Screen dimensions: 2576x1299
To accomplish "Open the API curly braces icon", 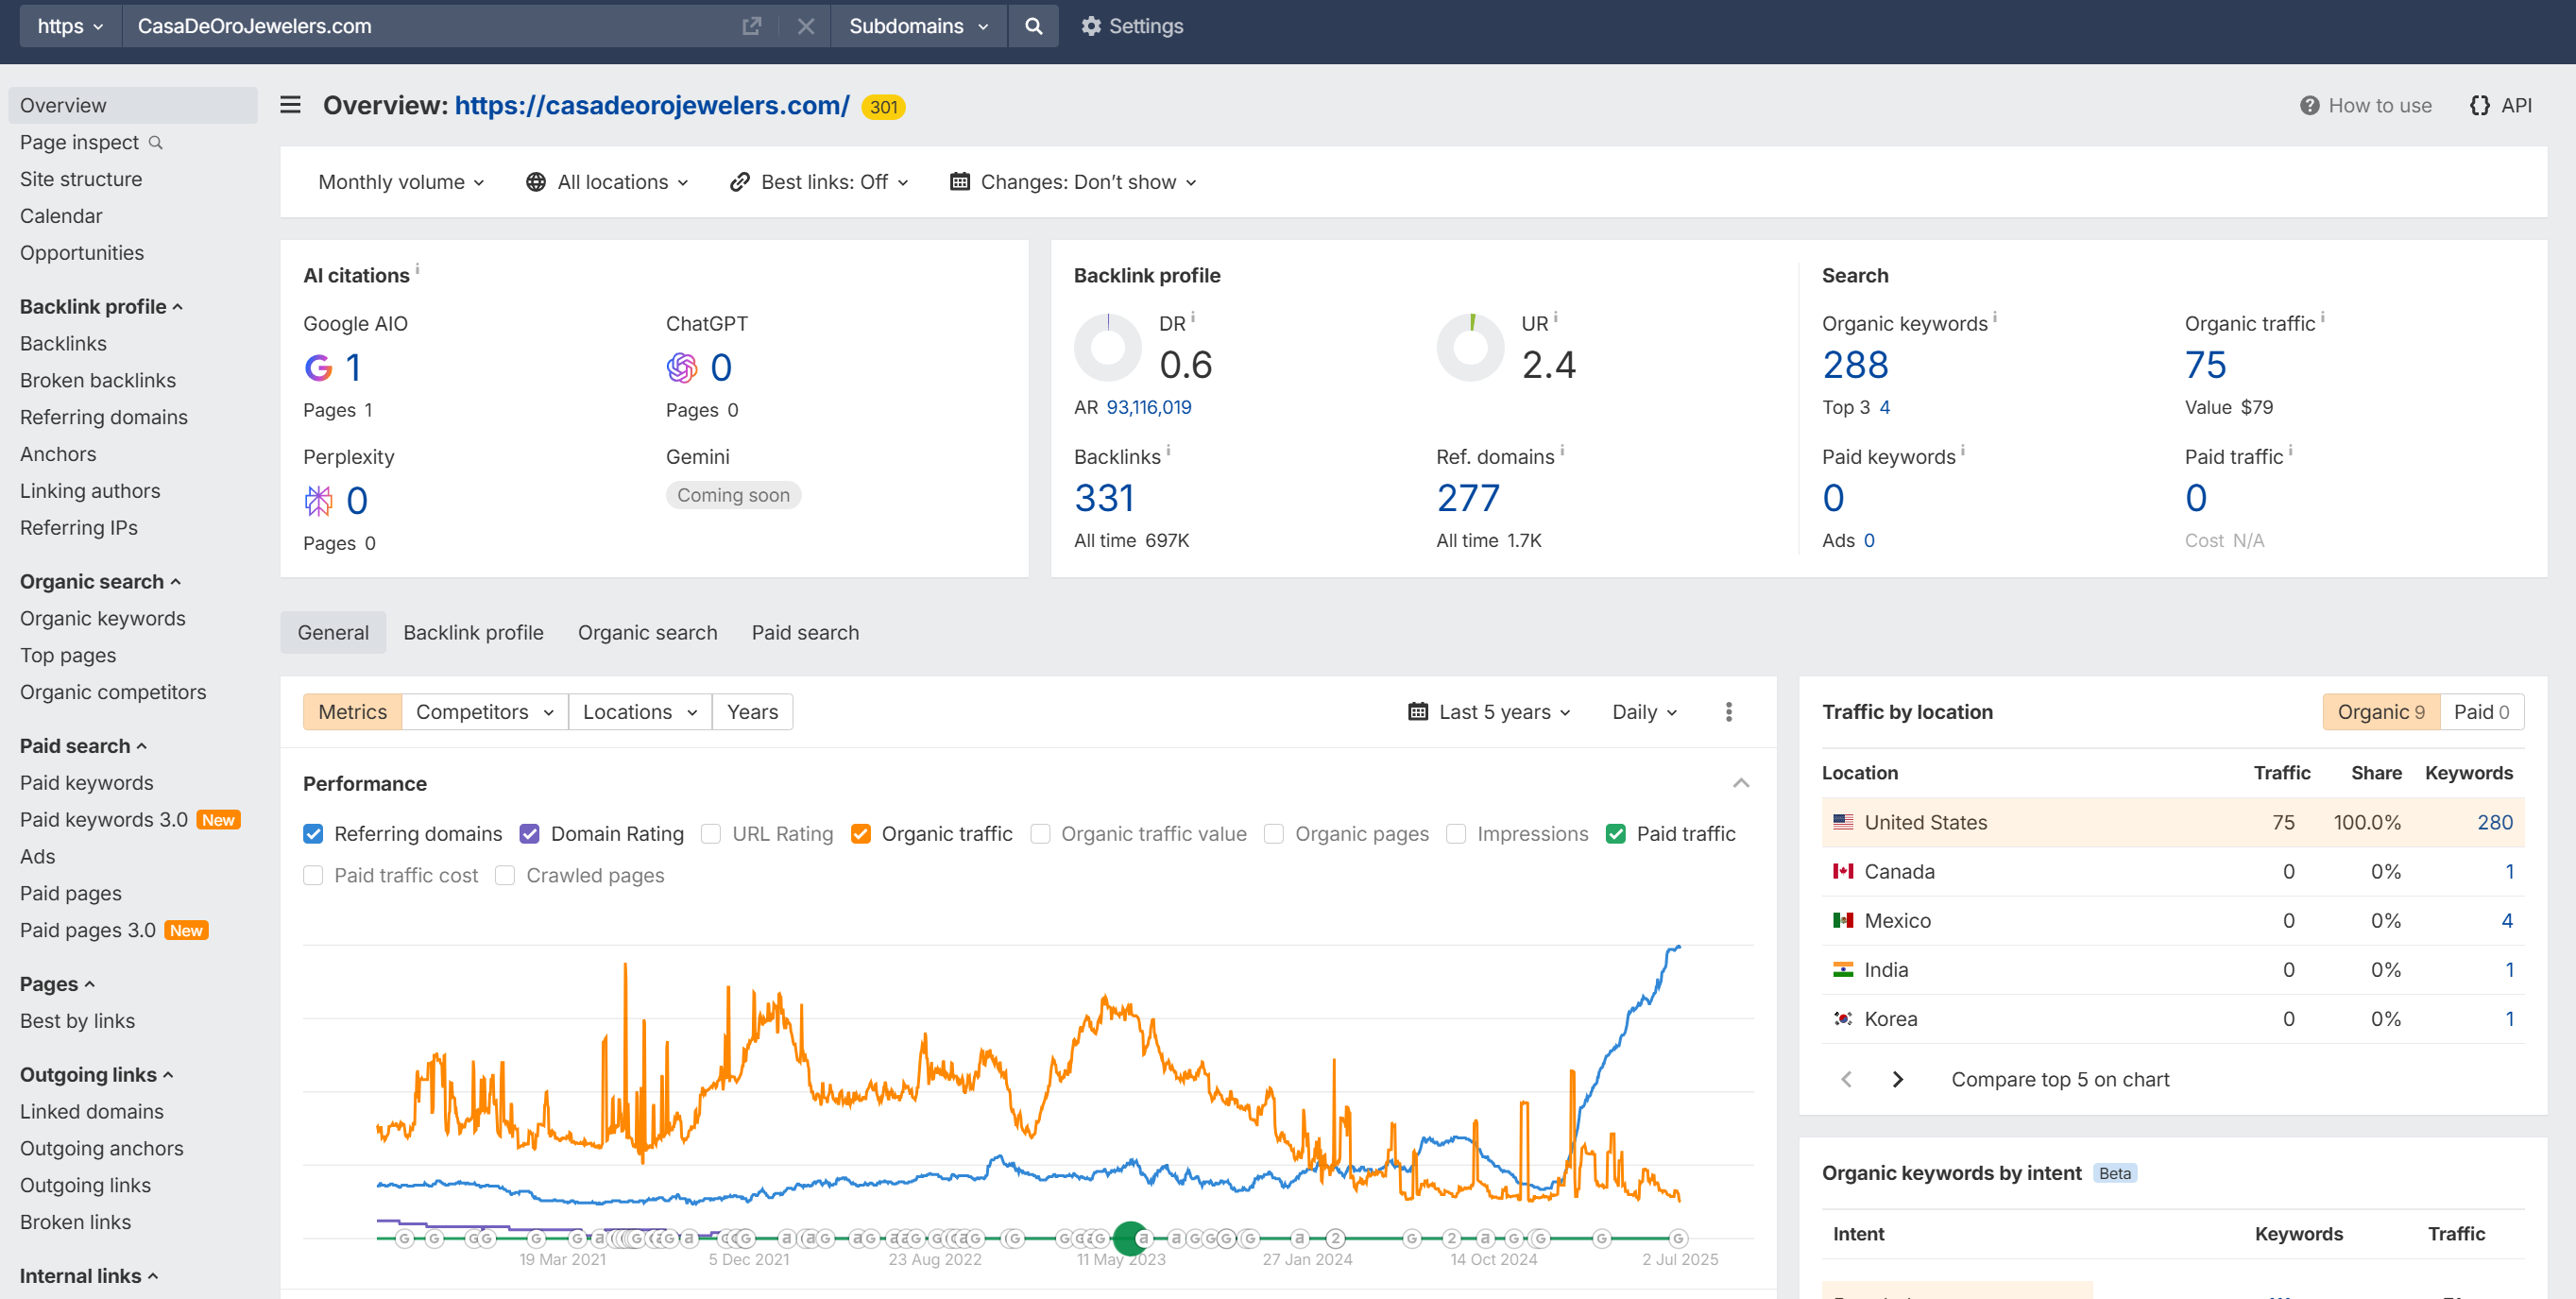I will (x=2479, y=106).
